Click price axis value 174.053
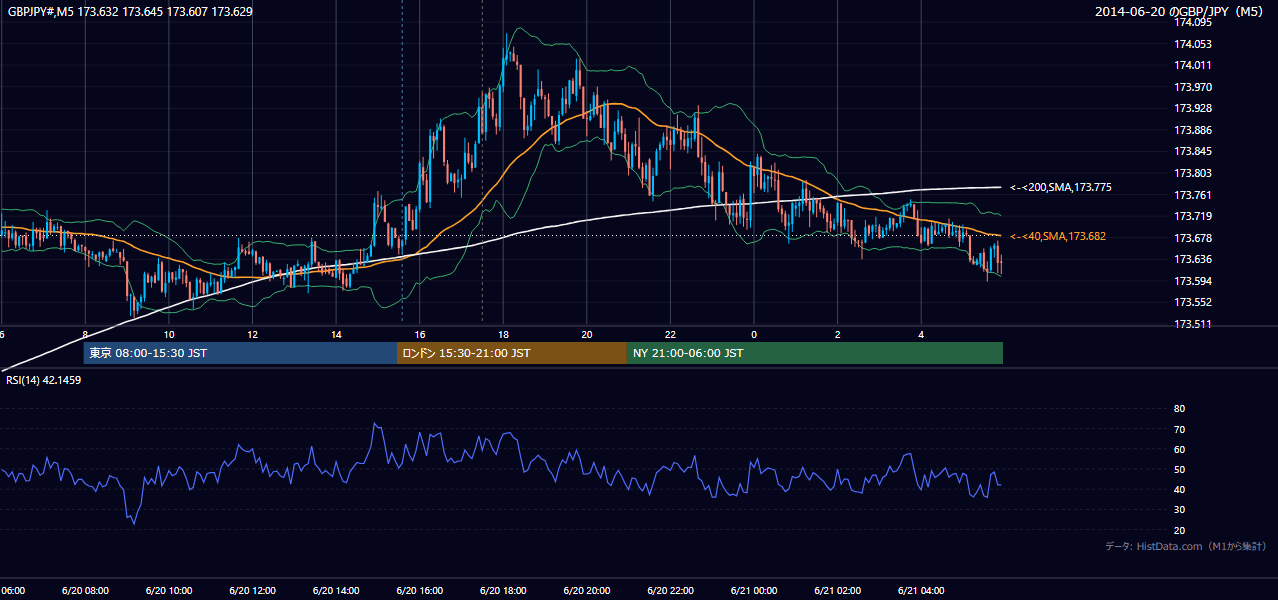 pyautogui.click(x=1192, y=44)
